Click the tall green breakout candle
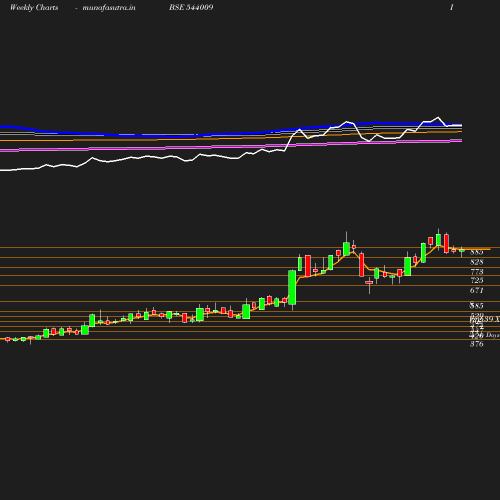500x500 pixels. pos(292,287)
